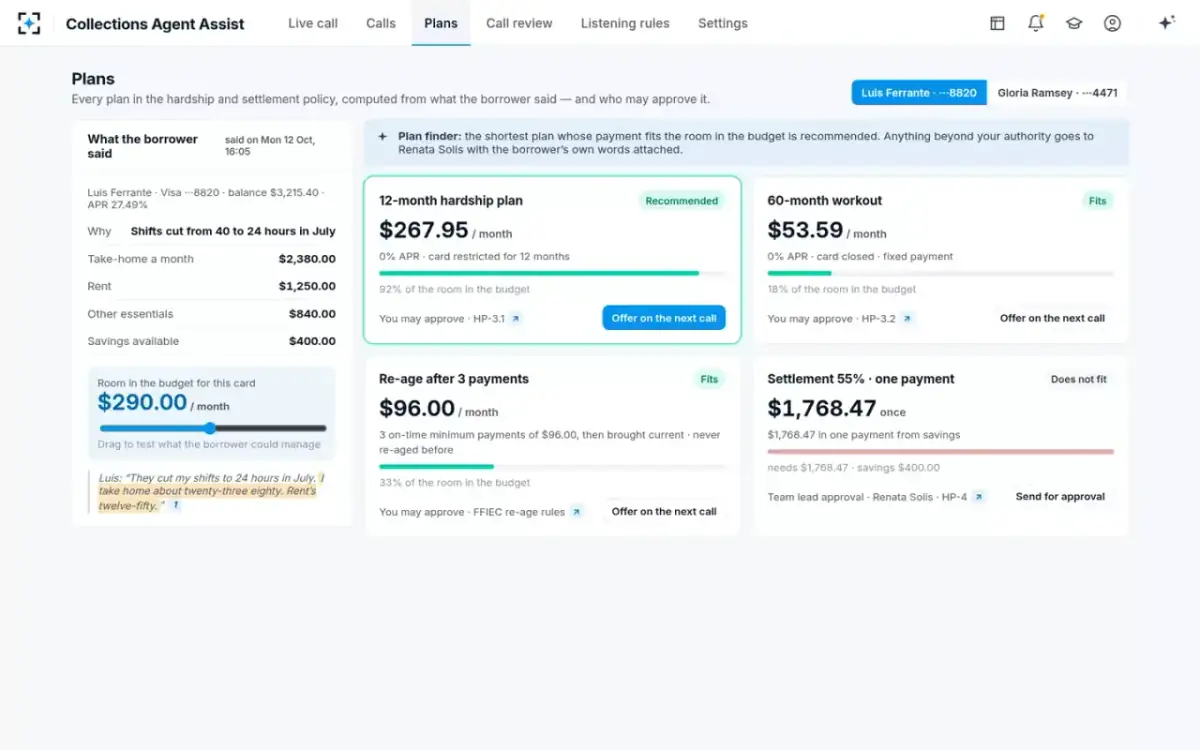
Task: Open HP-3.1 policy link arrow icon
Action: click(x=516, y=319)
